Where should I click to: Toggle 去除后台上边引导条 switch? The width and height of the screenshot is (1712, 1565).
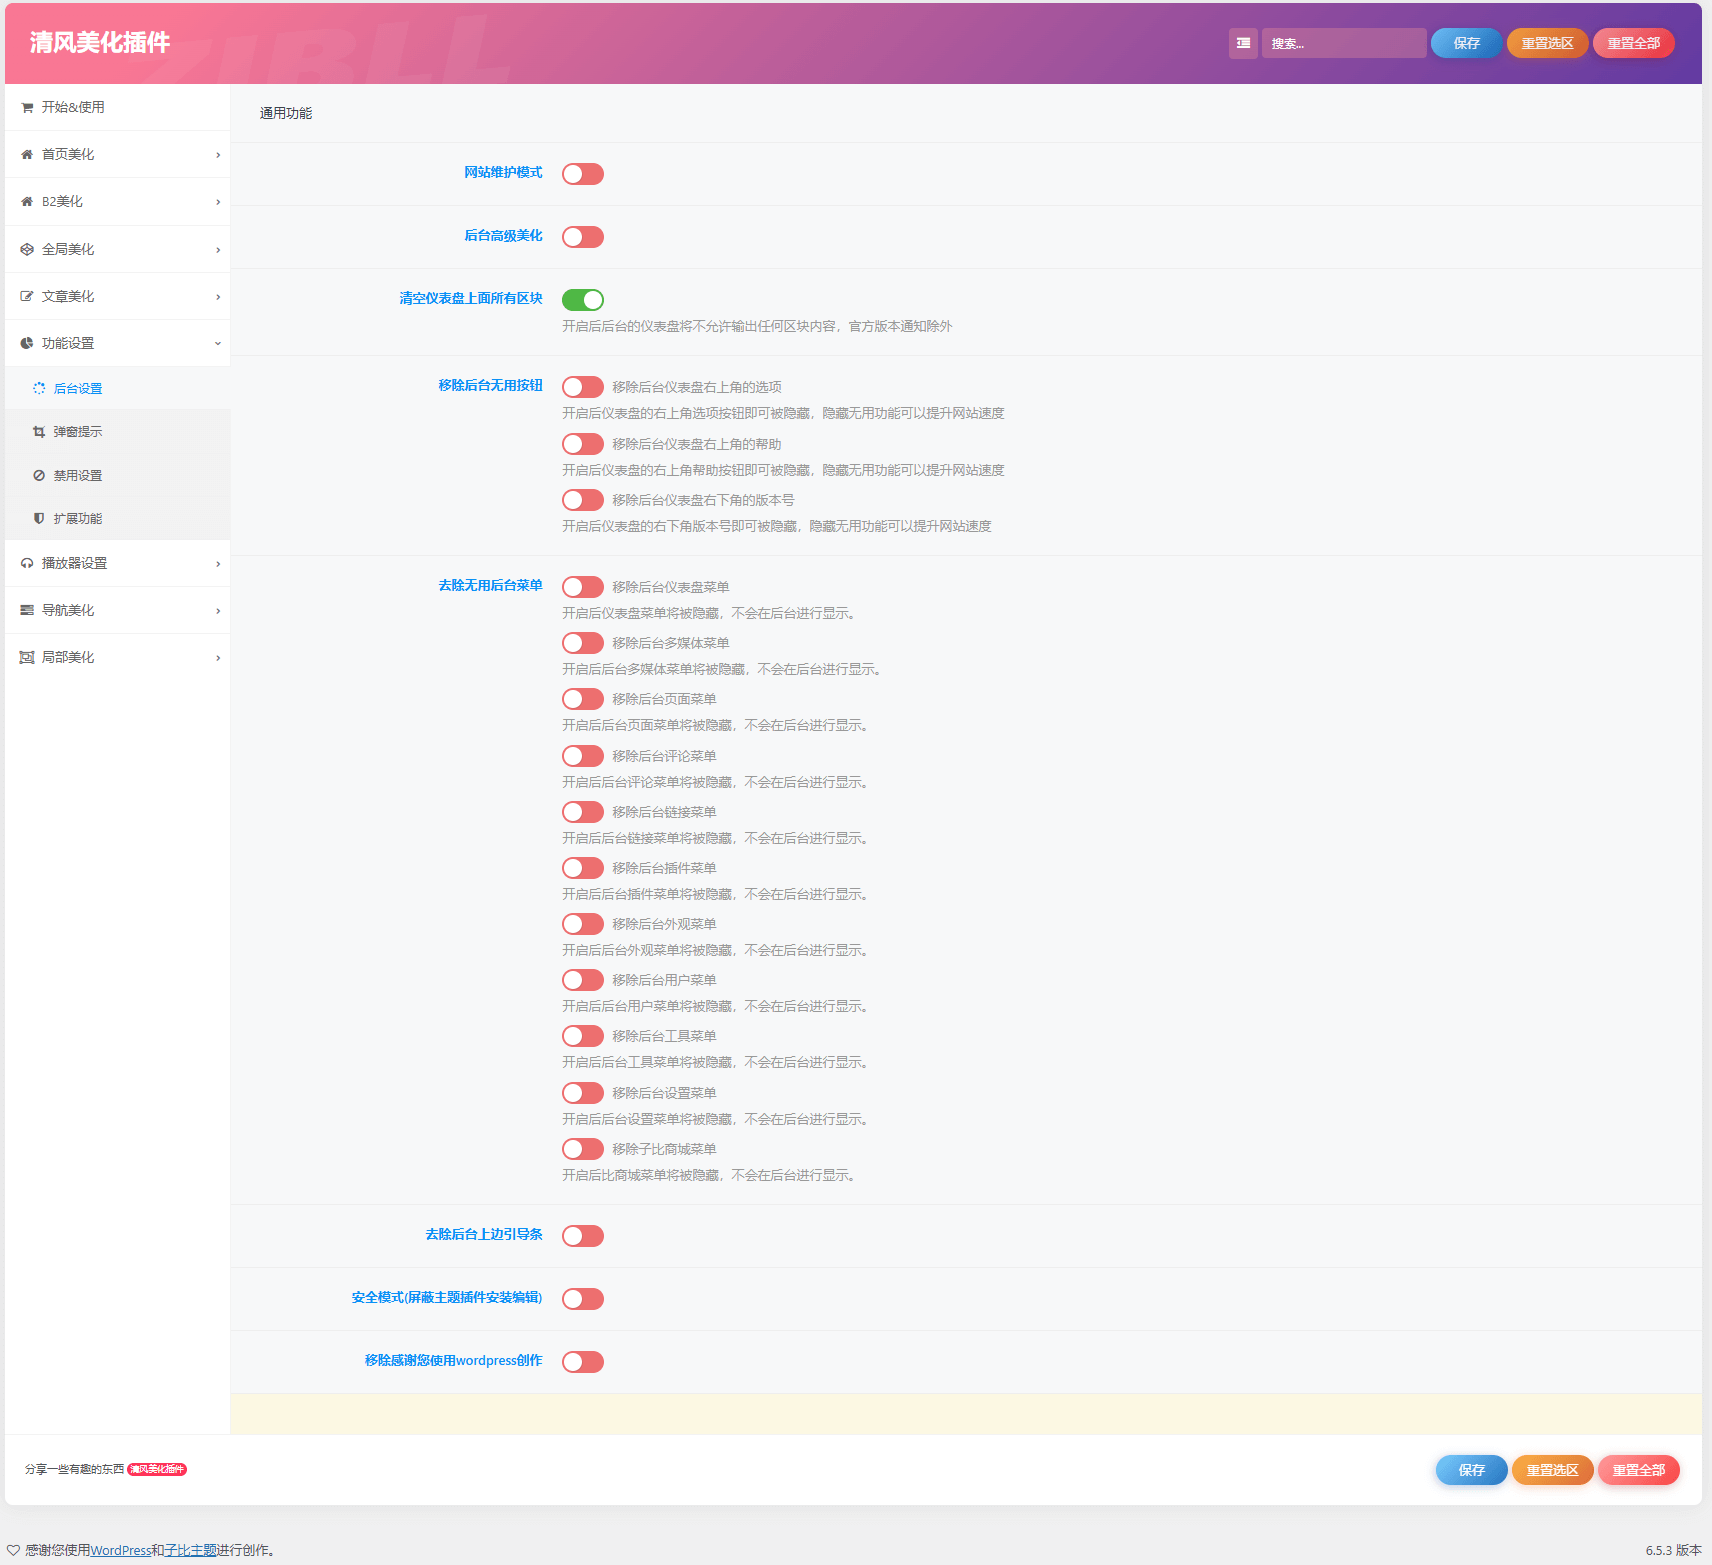(x=583, y=1236)
